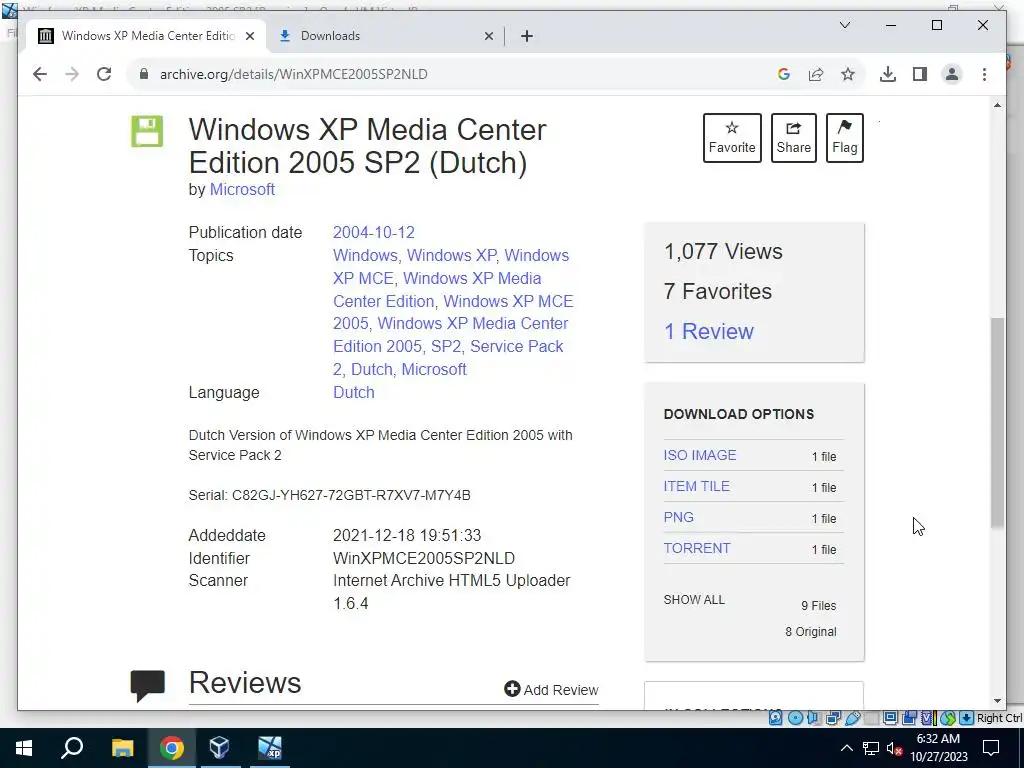The width and height of the screenshot is (1024, 768).
Task: Click the browser forward arrow
Action: pos(72,74)
